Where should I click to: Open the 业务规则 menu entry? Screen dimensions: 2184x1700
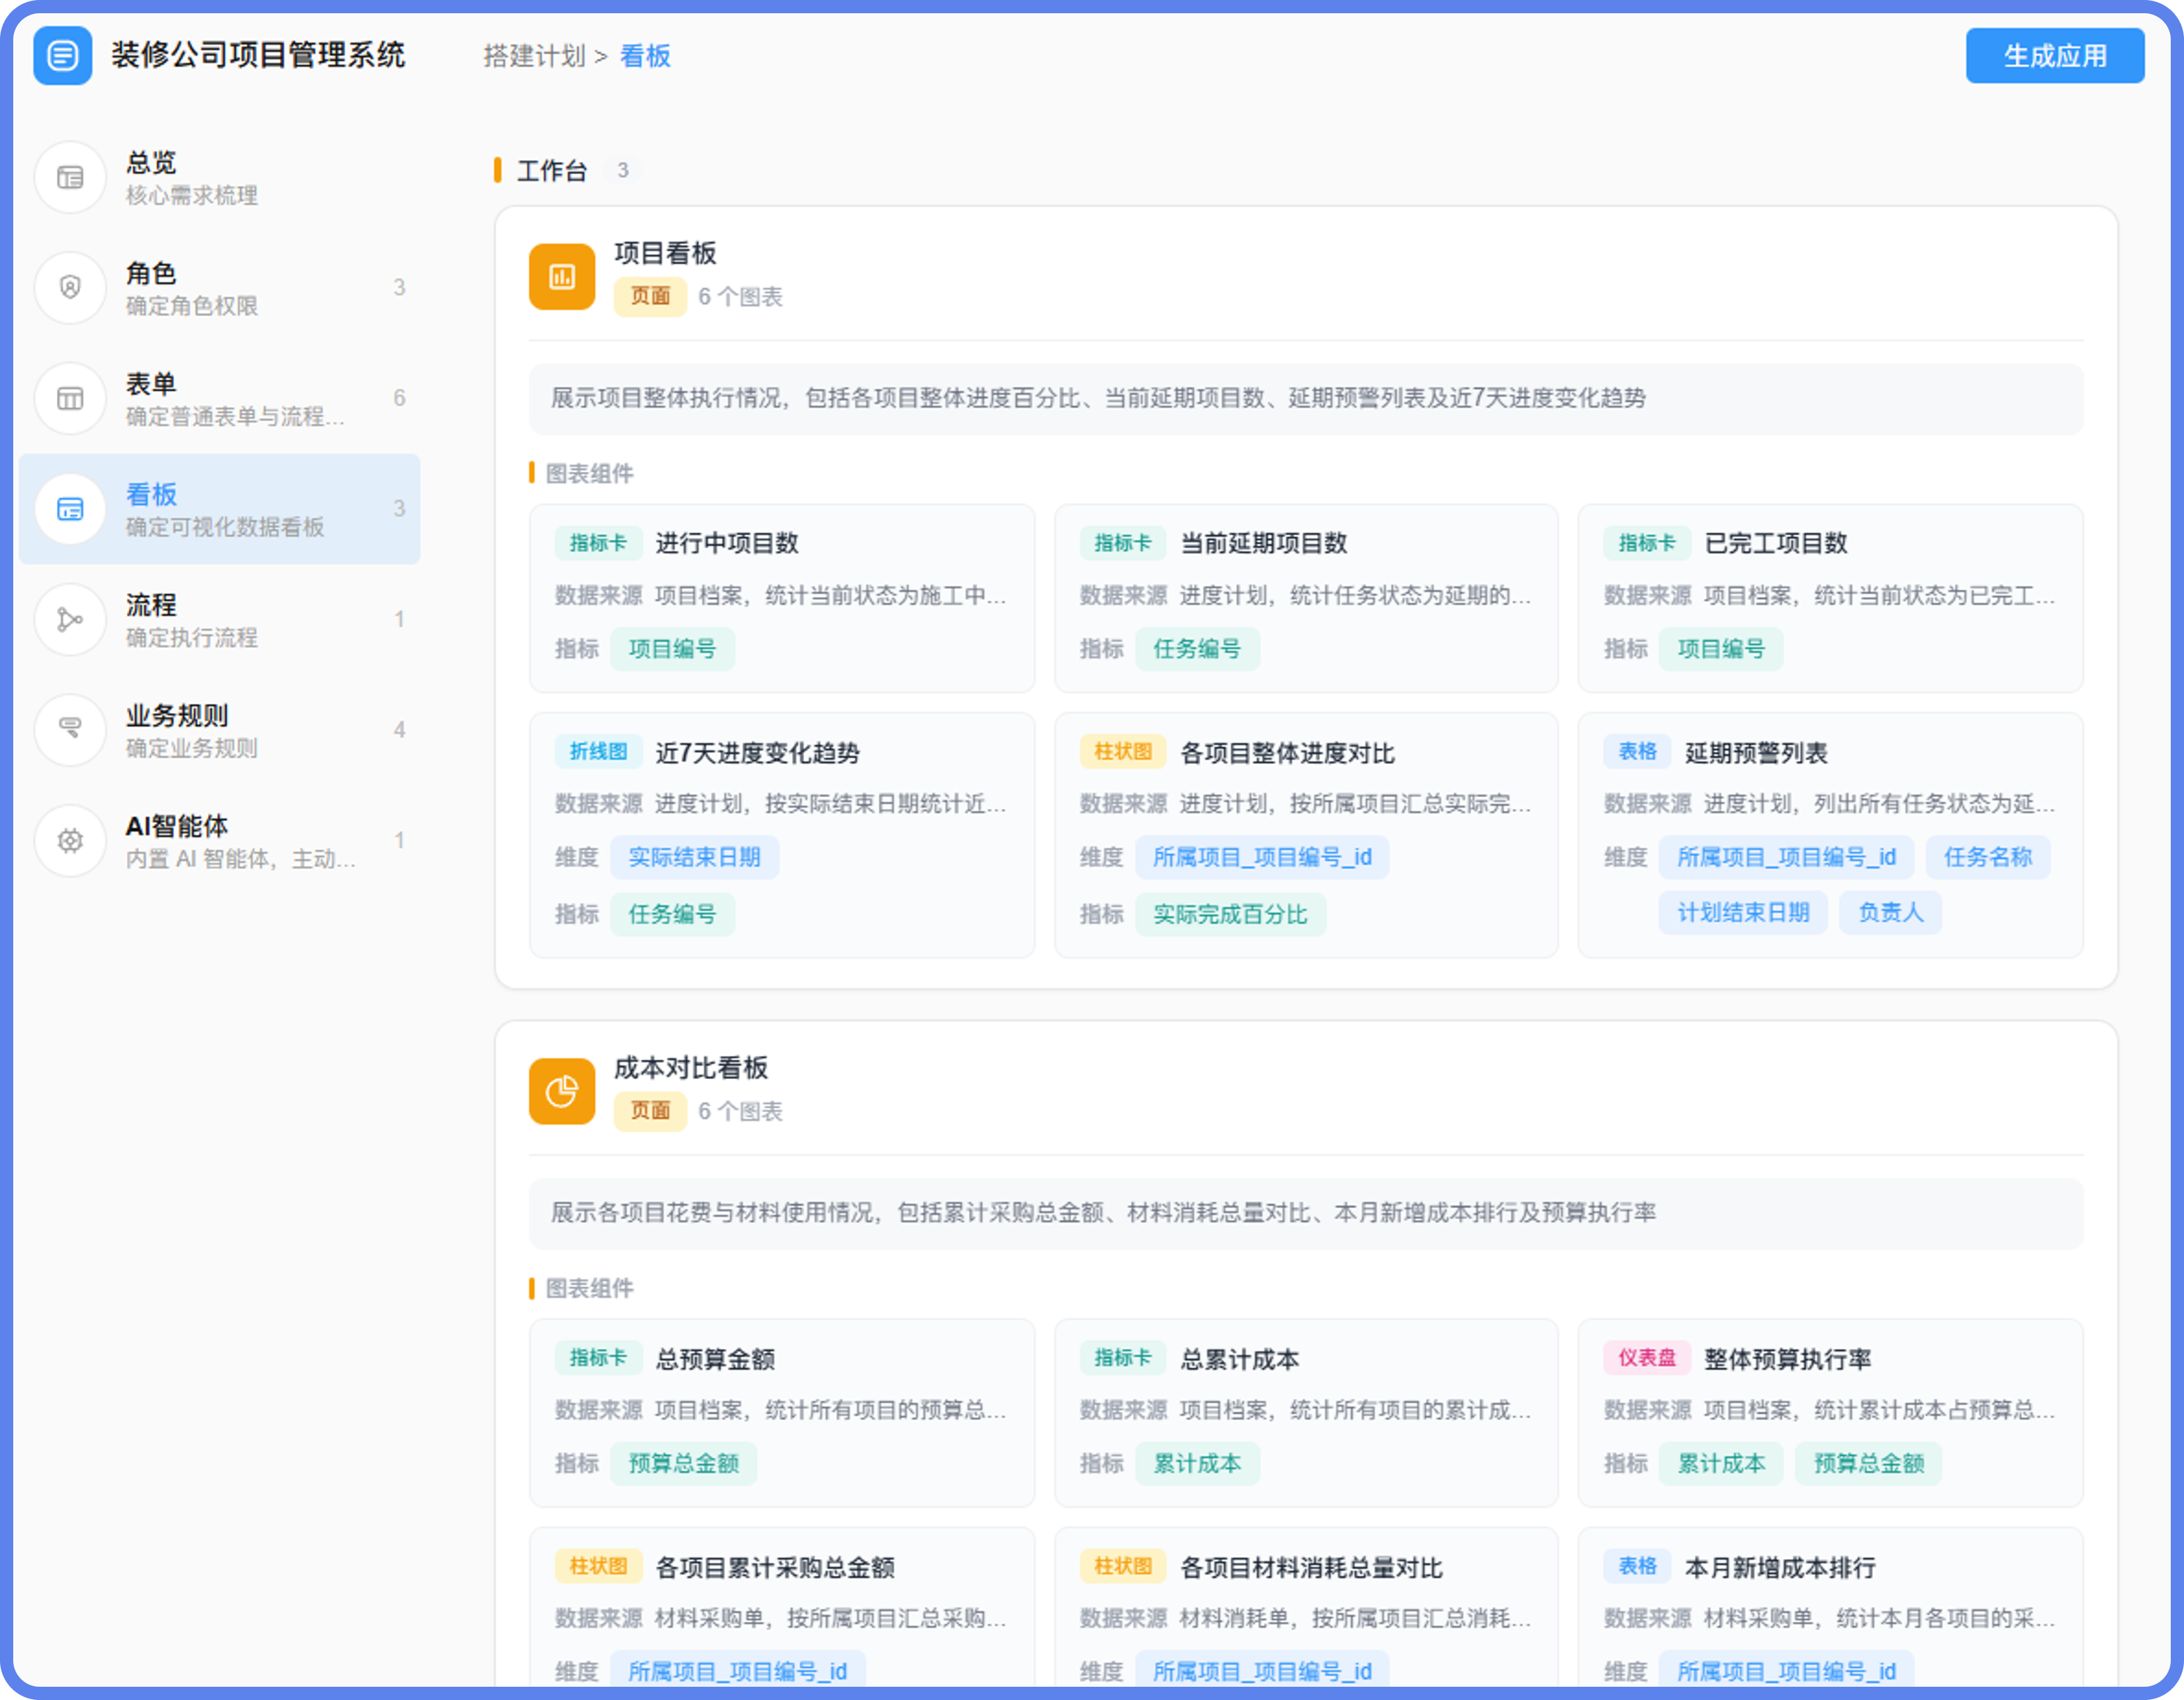click(x=220, y=730)
